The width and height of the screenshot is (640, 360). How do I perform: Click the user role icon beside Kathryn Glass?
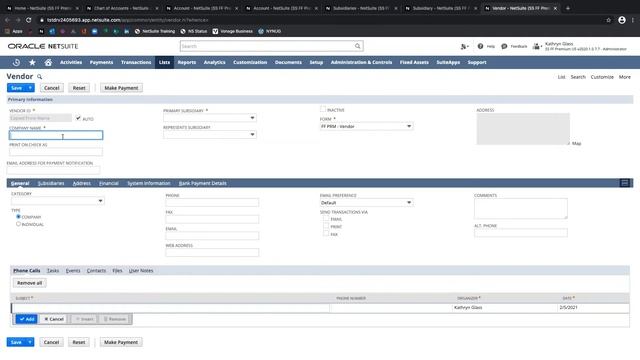(x=537, y=47)
